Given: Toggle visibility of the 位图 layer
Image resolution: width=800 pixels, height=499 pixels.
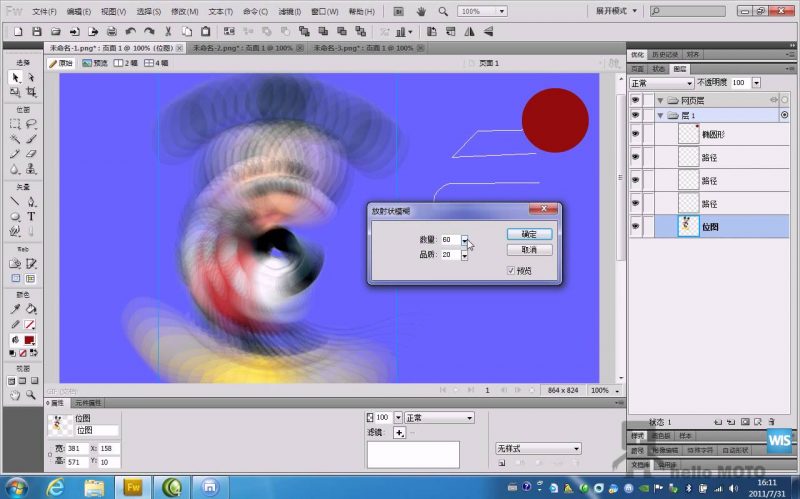Looking at the screenshot, I should (635, 226).
